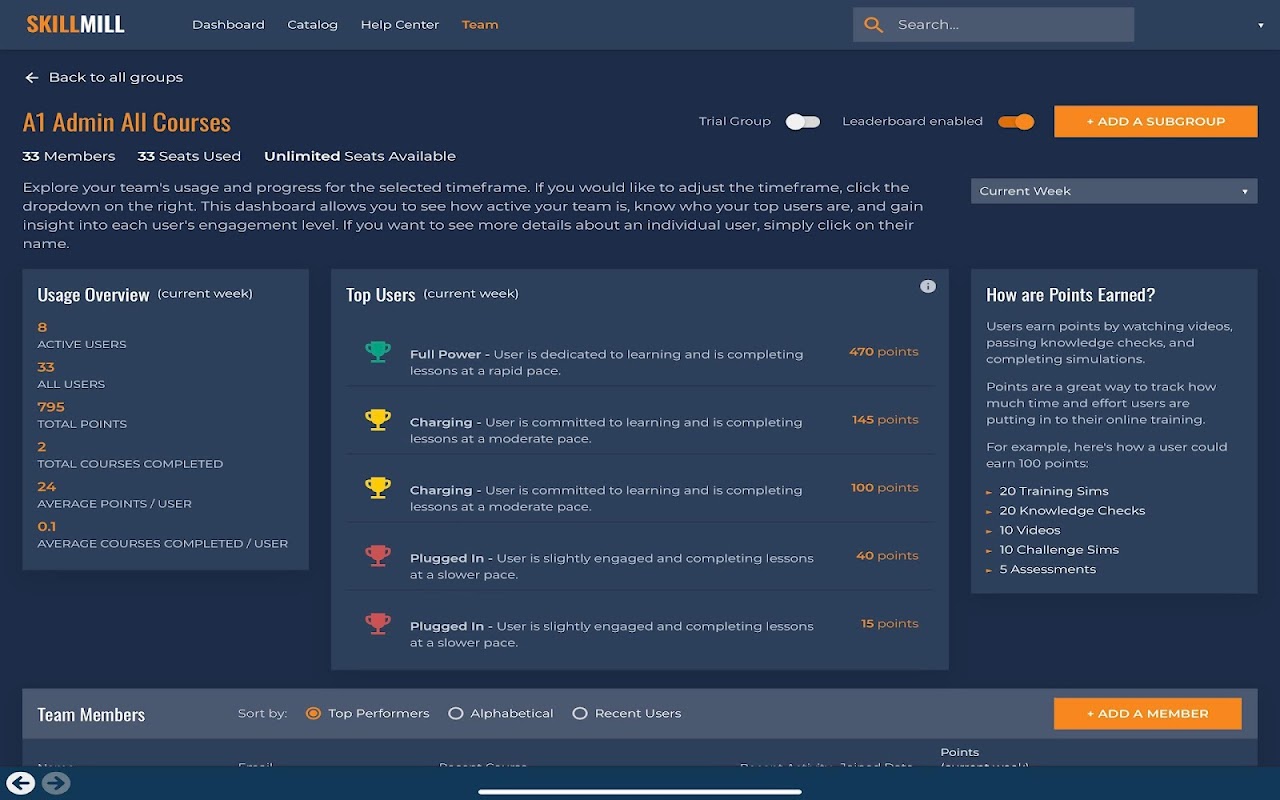Screen dimensions: 1280x800
Task: Open the Catalog nav item
Action: (312, 25)
